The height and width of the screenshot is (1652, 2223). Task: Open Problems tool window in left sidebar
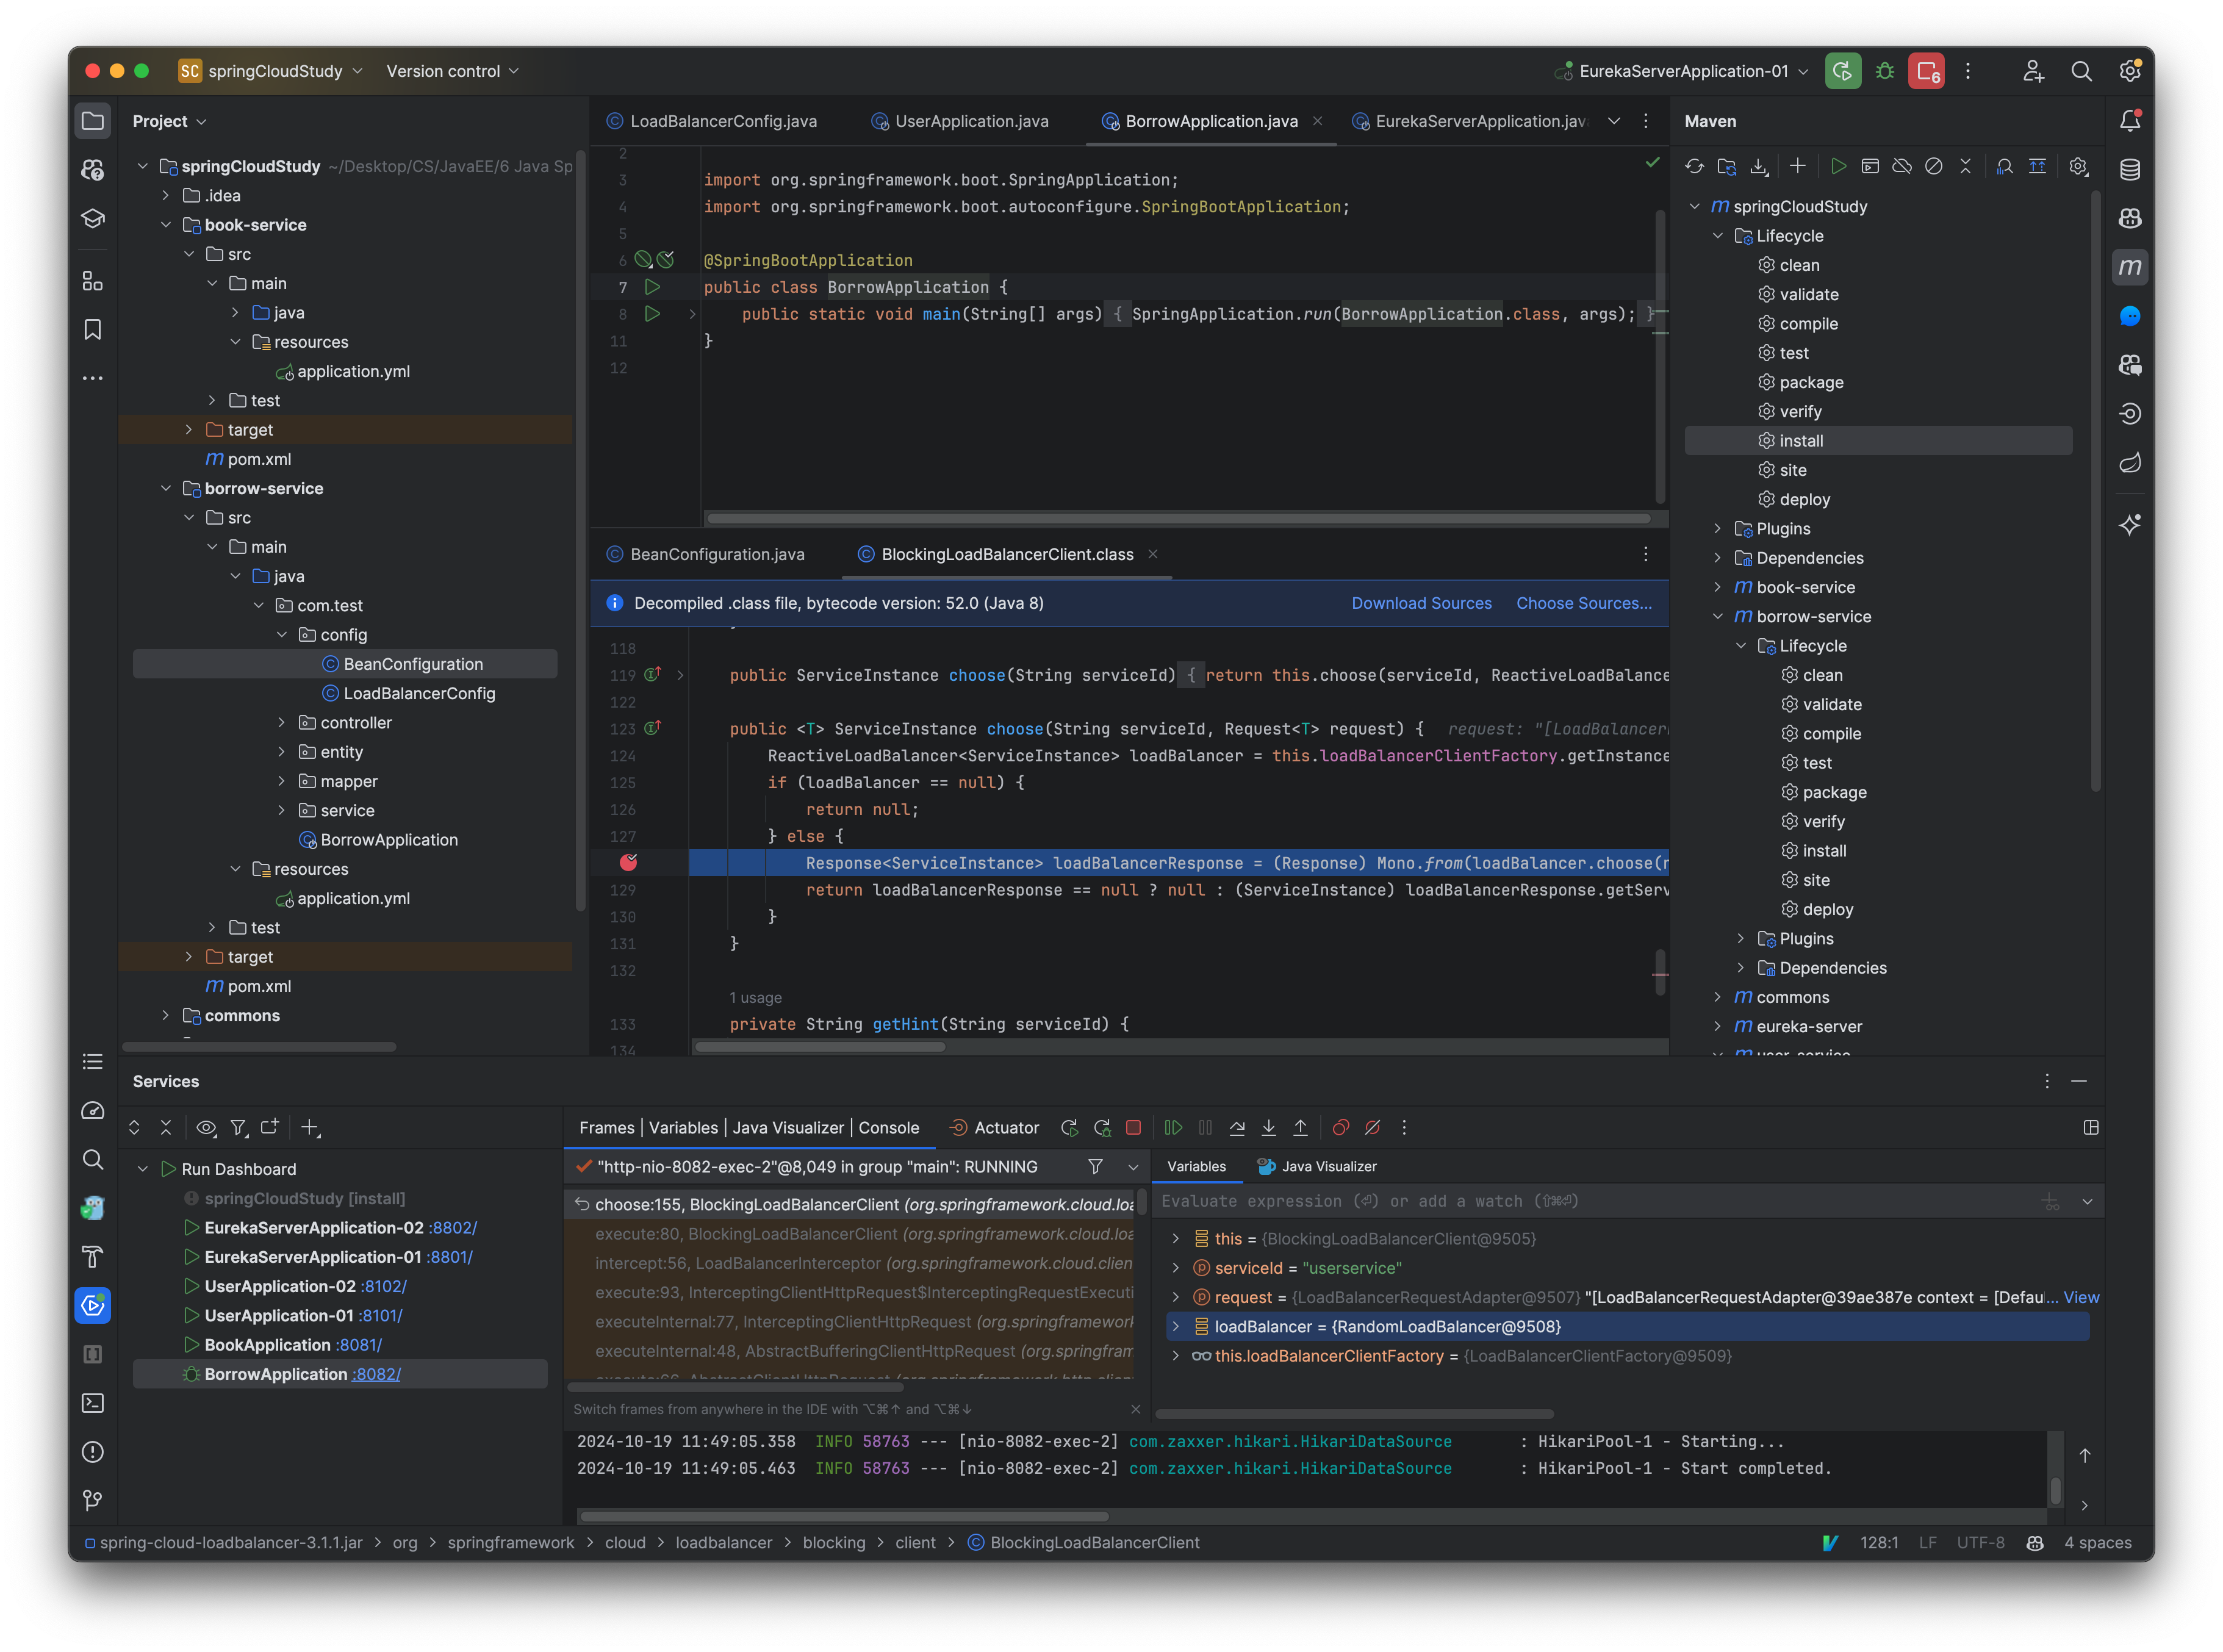[92, 1452]
